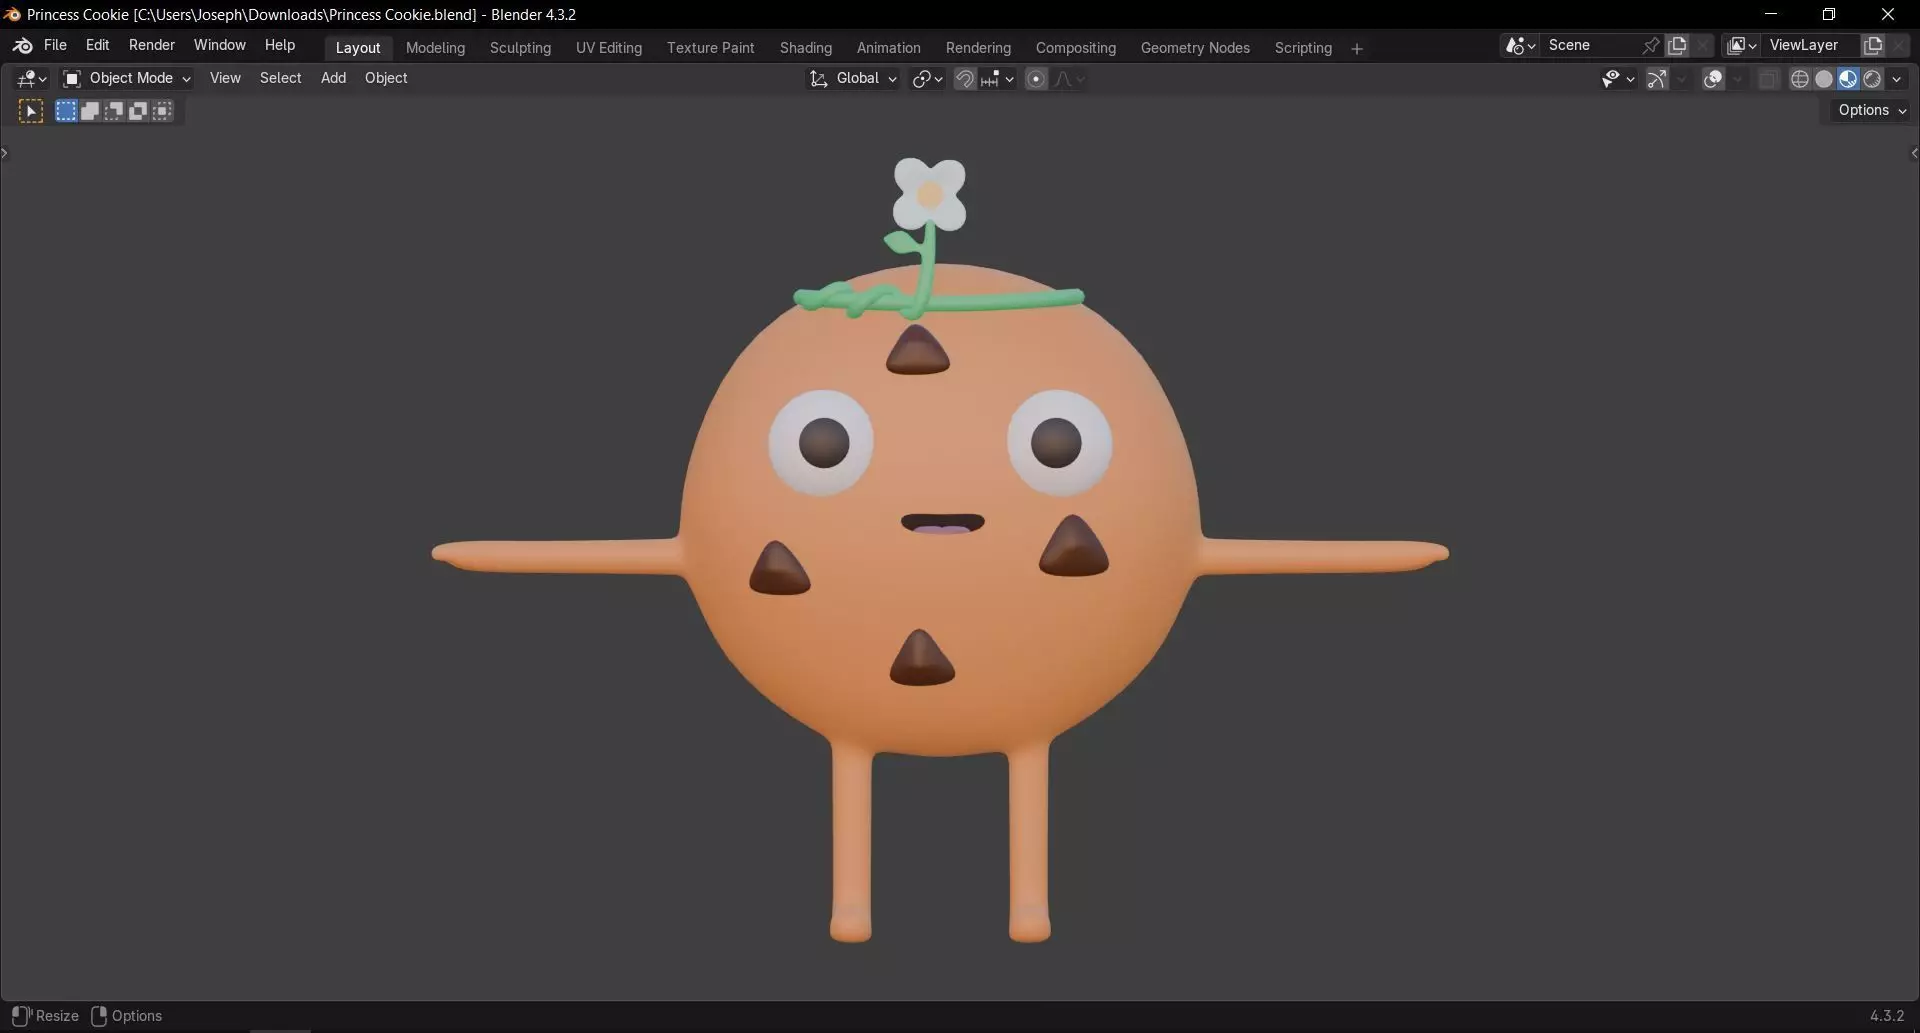Switch to the Scripting workspace tab
Image resolution: width=1920 pixels, height=1033 pixels.
[x=1302, y=48]
